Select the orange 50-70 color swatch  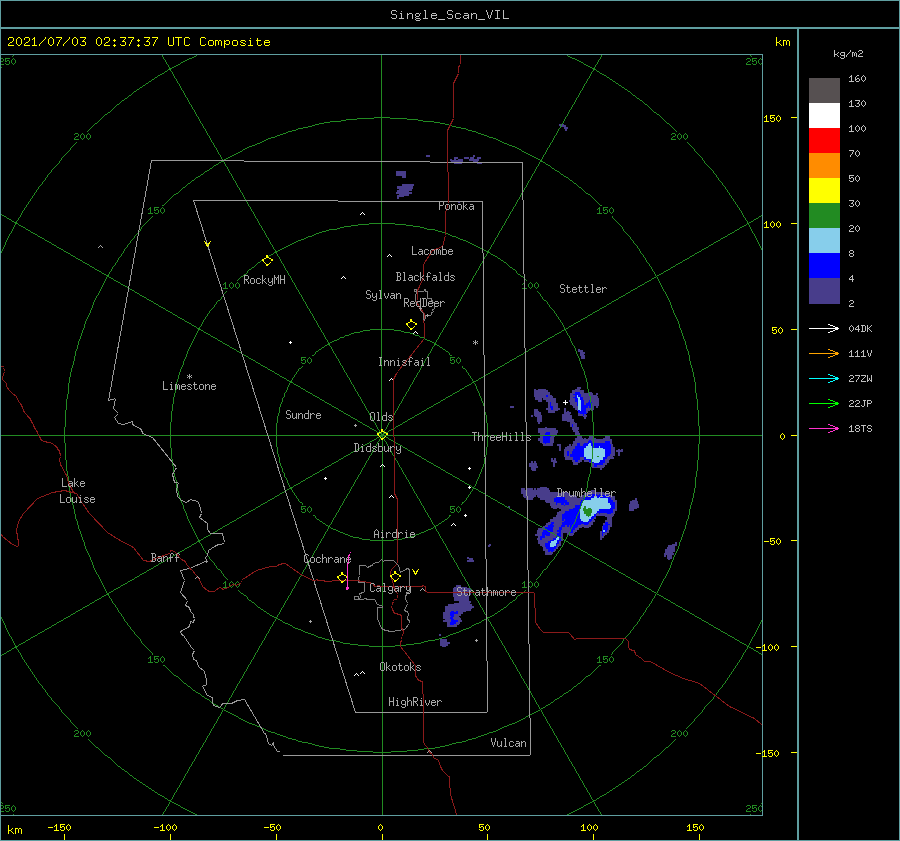coord(824,166)
